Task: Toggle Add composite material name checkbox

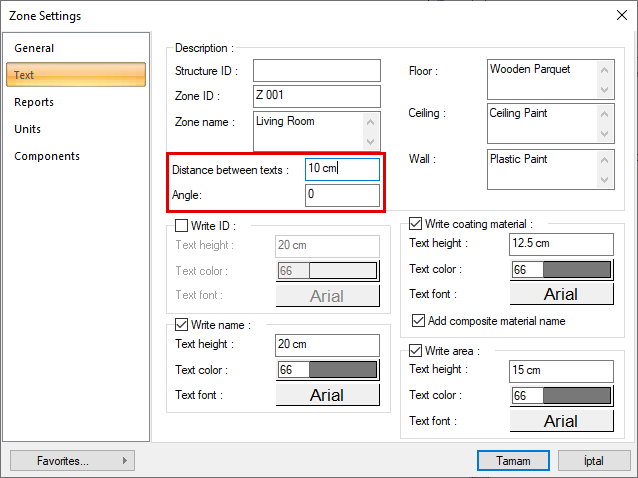Action: (419, 321)
